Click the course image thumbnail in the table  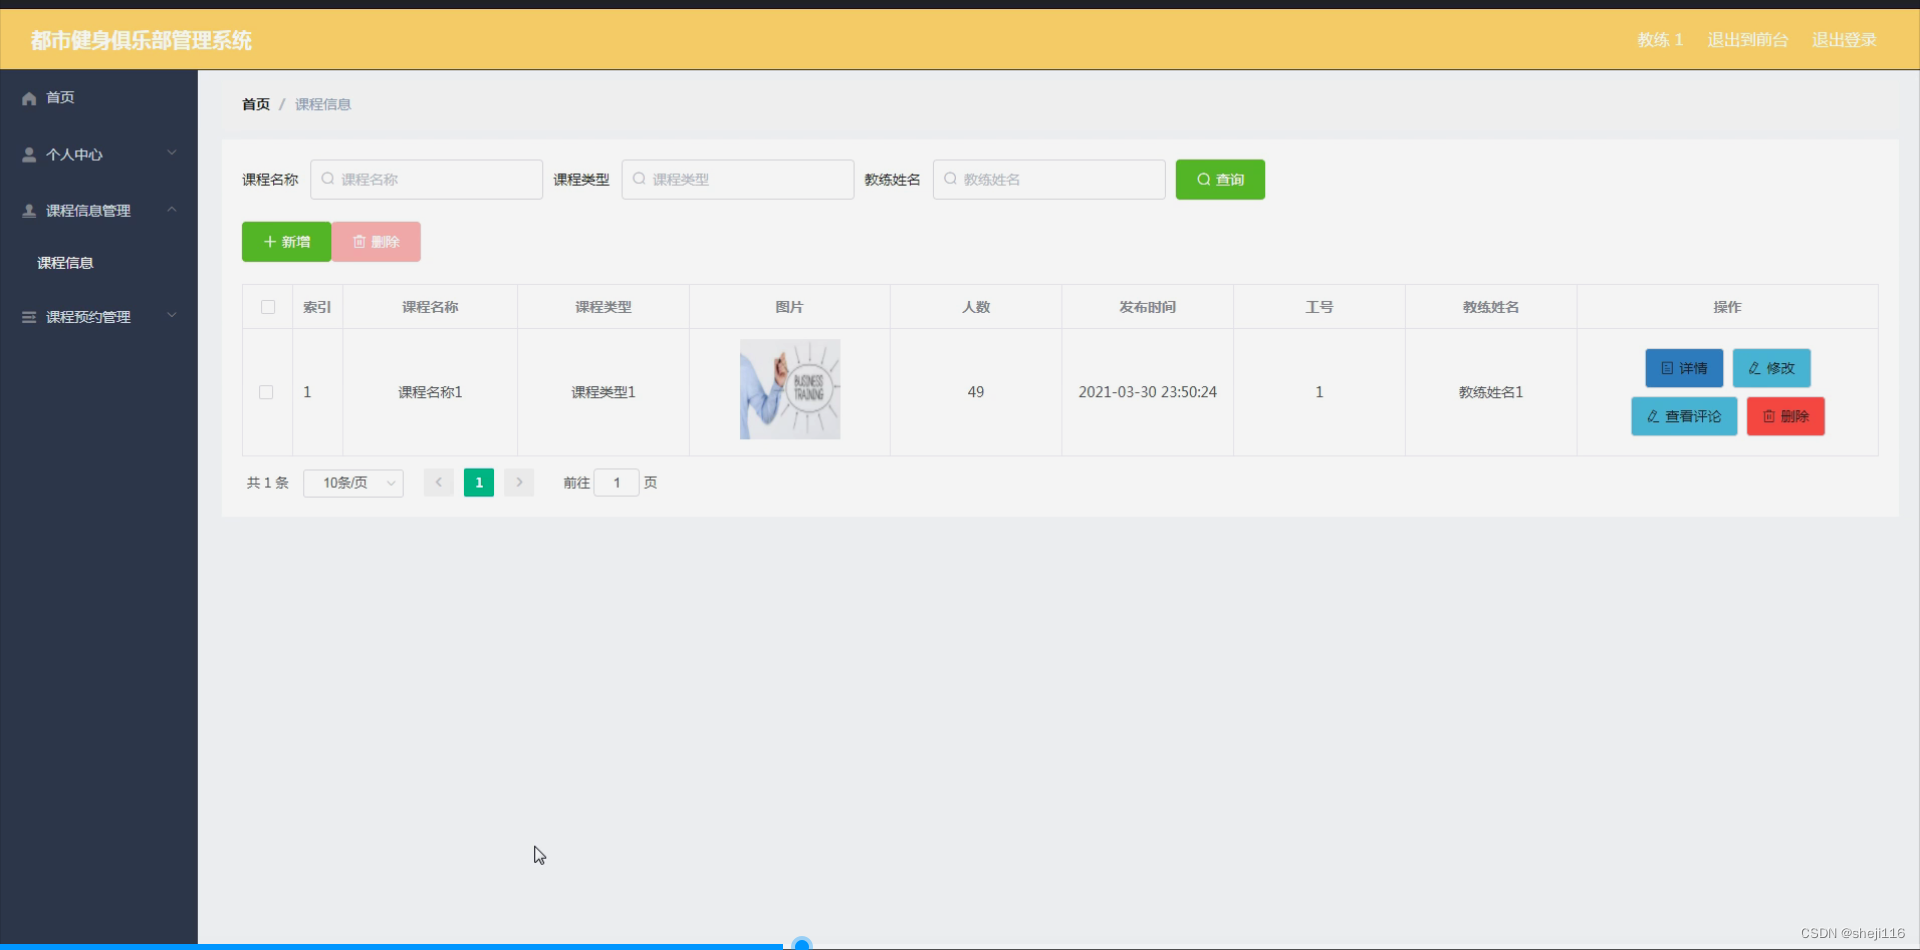(790, 389)
